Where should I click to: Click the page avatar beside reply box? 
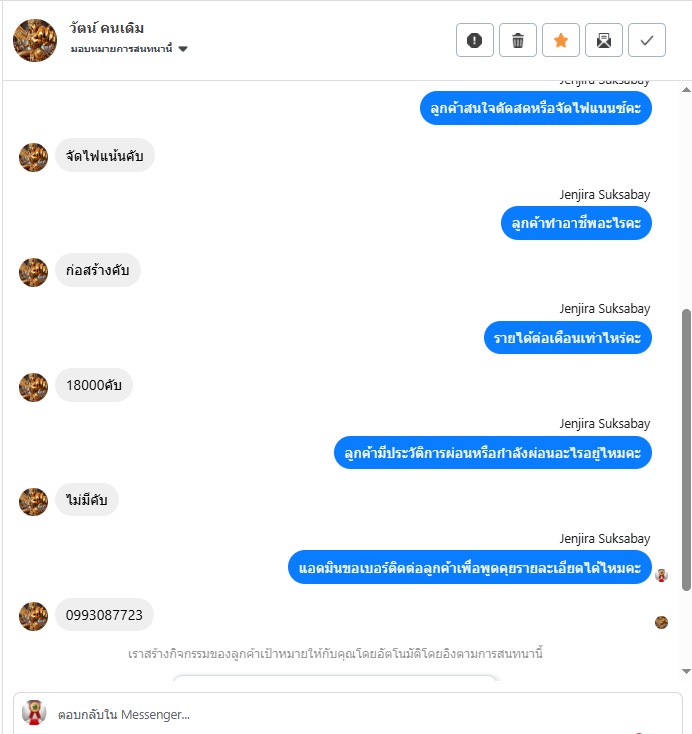(x=34, y=712)
